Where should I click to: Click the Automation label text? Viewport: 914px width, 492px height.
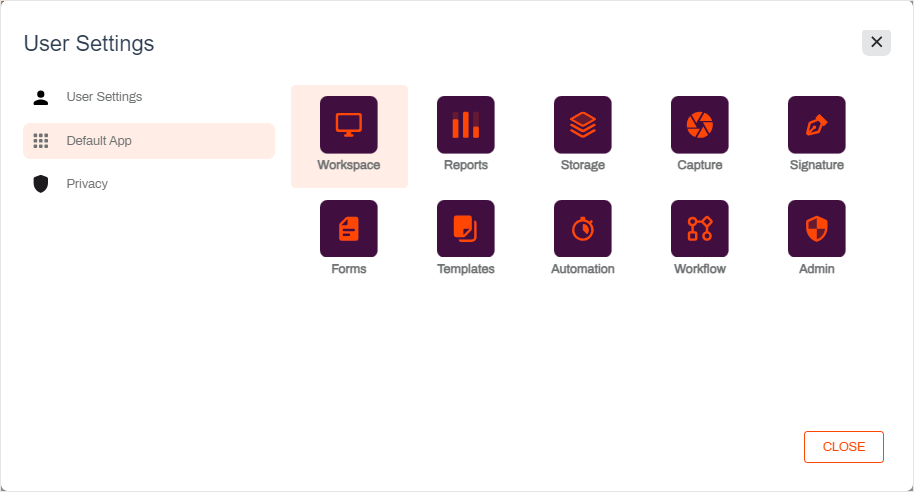(583, 269)
